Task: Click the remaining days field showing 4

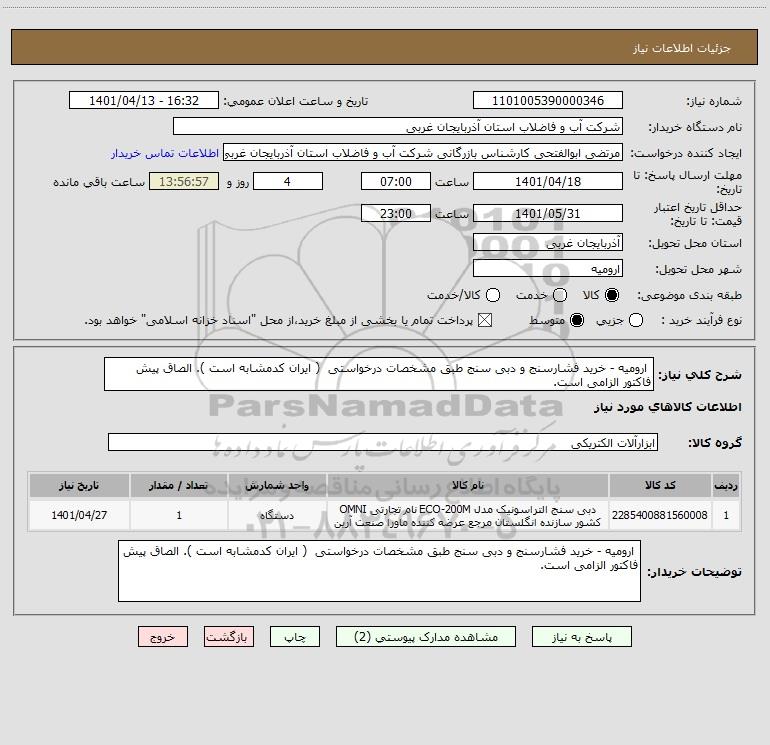Action: [x=288, y=181]
